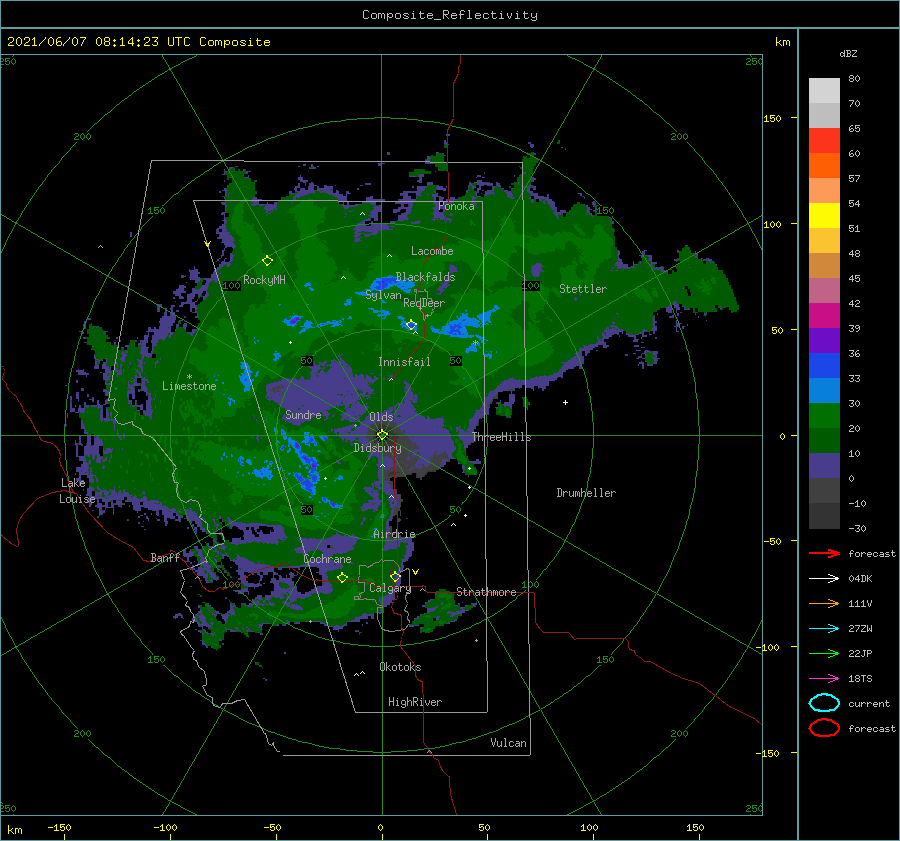The image size is (900, 841).
Task: Click the yellow radar site marker at Olds
Action: coord(382,435)
